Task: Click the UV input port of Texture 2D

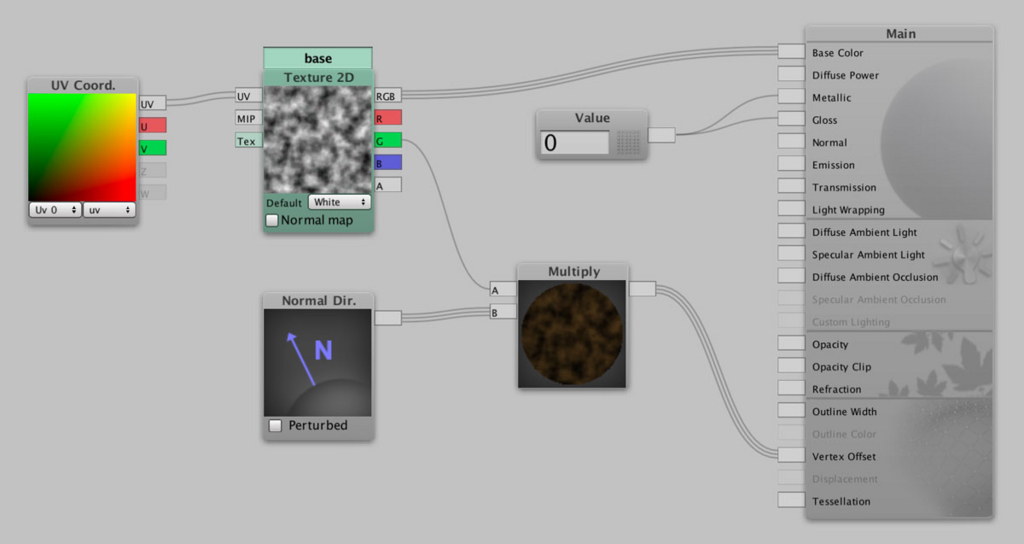Action: [x=249, y=96]
